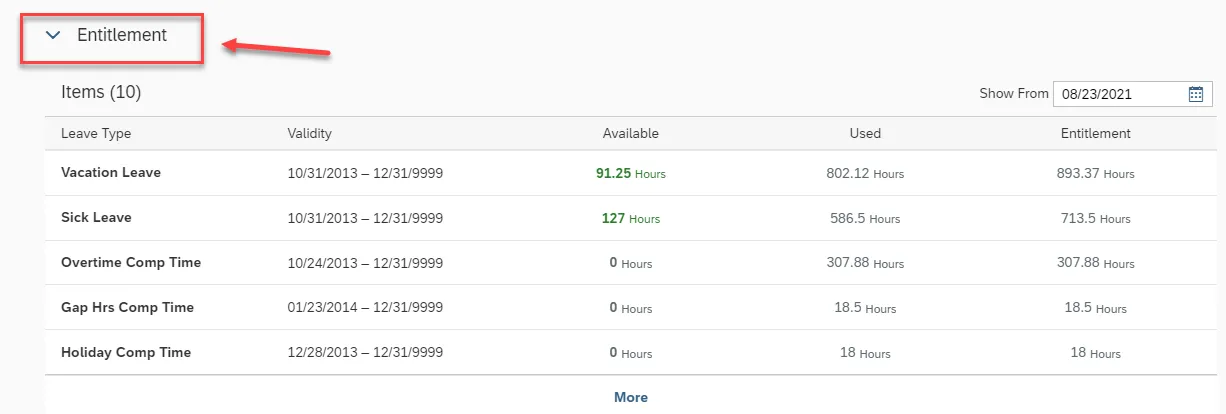The height and width of the screenshot is (414, 1226).
Task: Load more leave items via More
Action: point(630,397)
